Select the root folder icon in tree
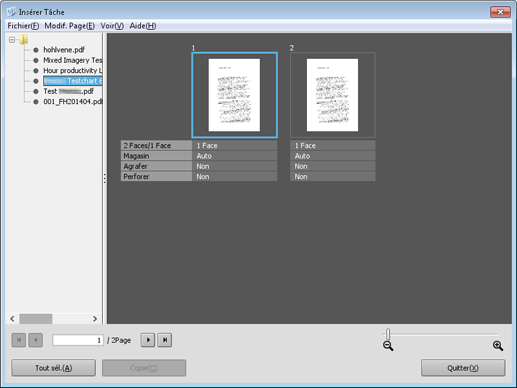Screen dimensions: 517x388 point(23,40)
